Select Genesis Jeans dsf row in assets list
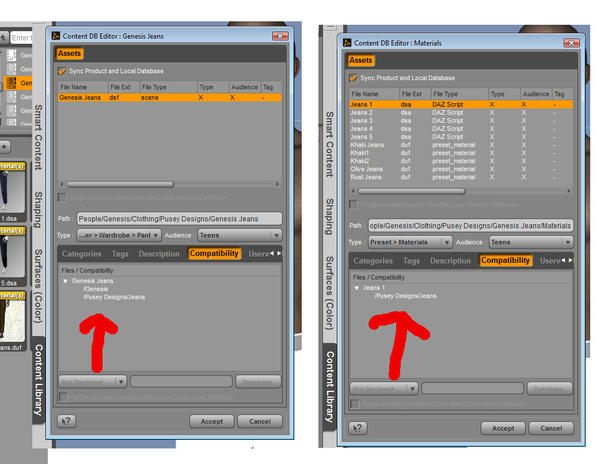 point(170,98)
